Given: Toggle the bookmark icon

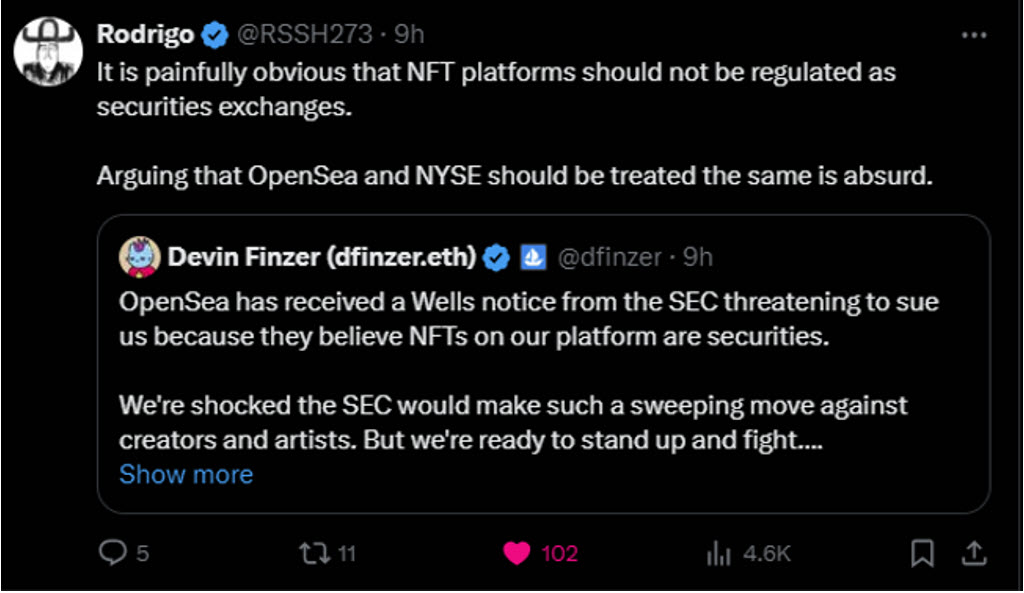Looking at the screenshot, I should pyautogui.click(x=923, y=552).
